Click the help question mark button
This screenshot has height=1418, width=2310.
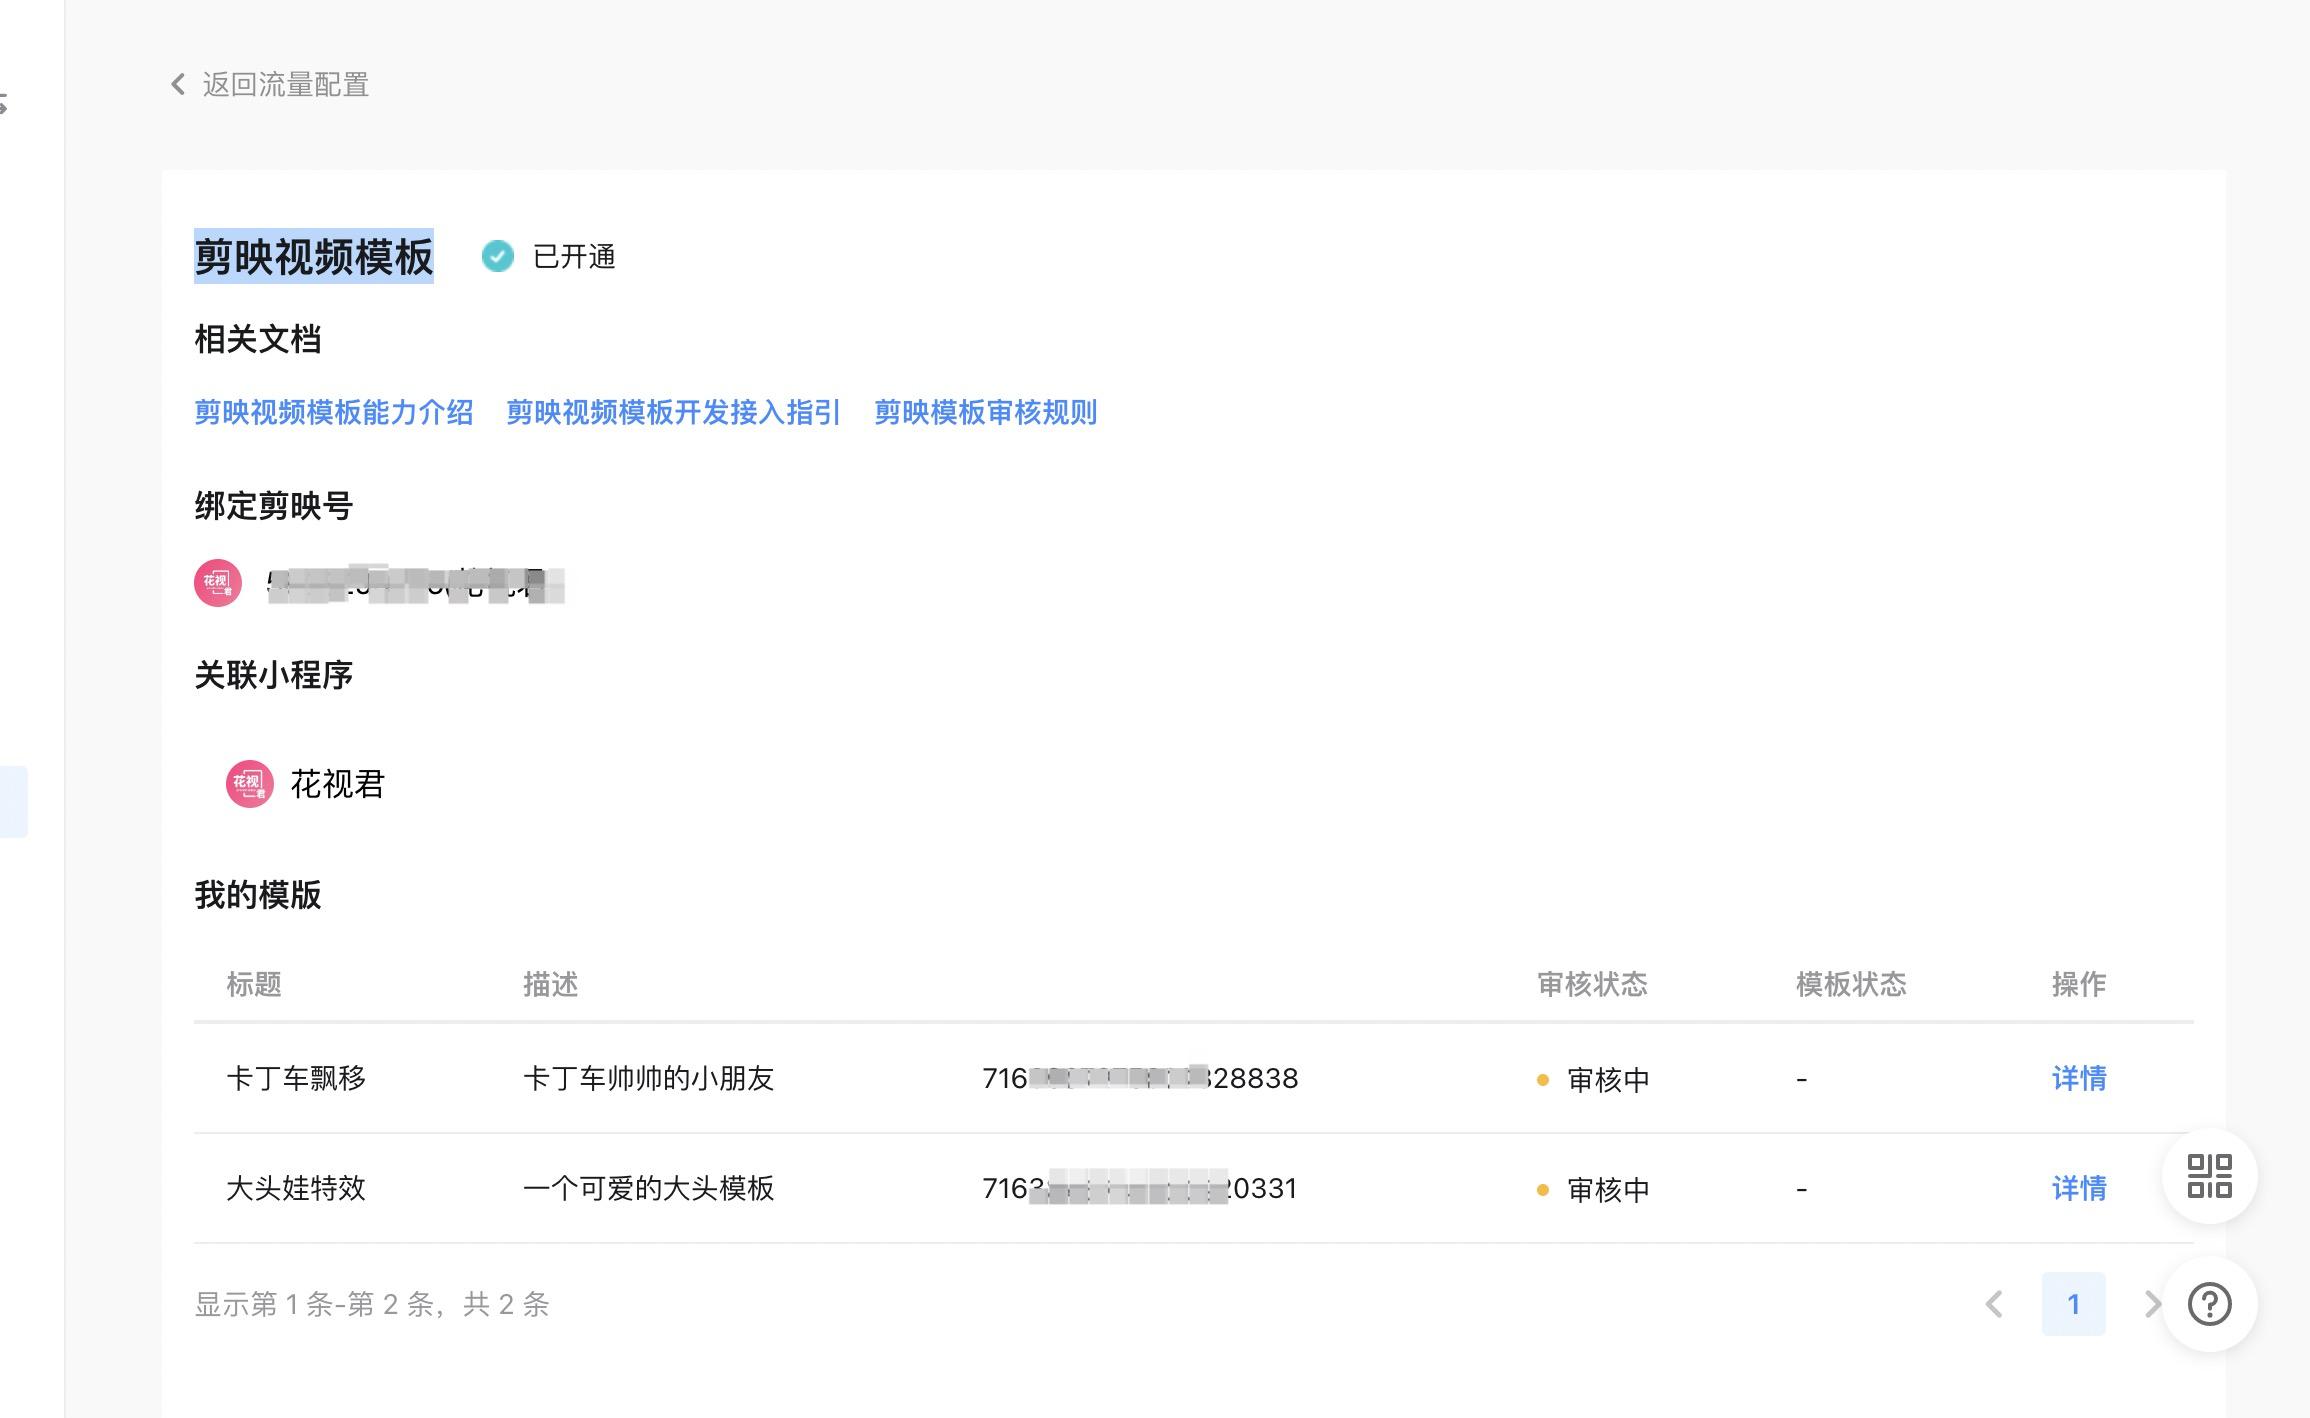point(2209,1304)
